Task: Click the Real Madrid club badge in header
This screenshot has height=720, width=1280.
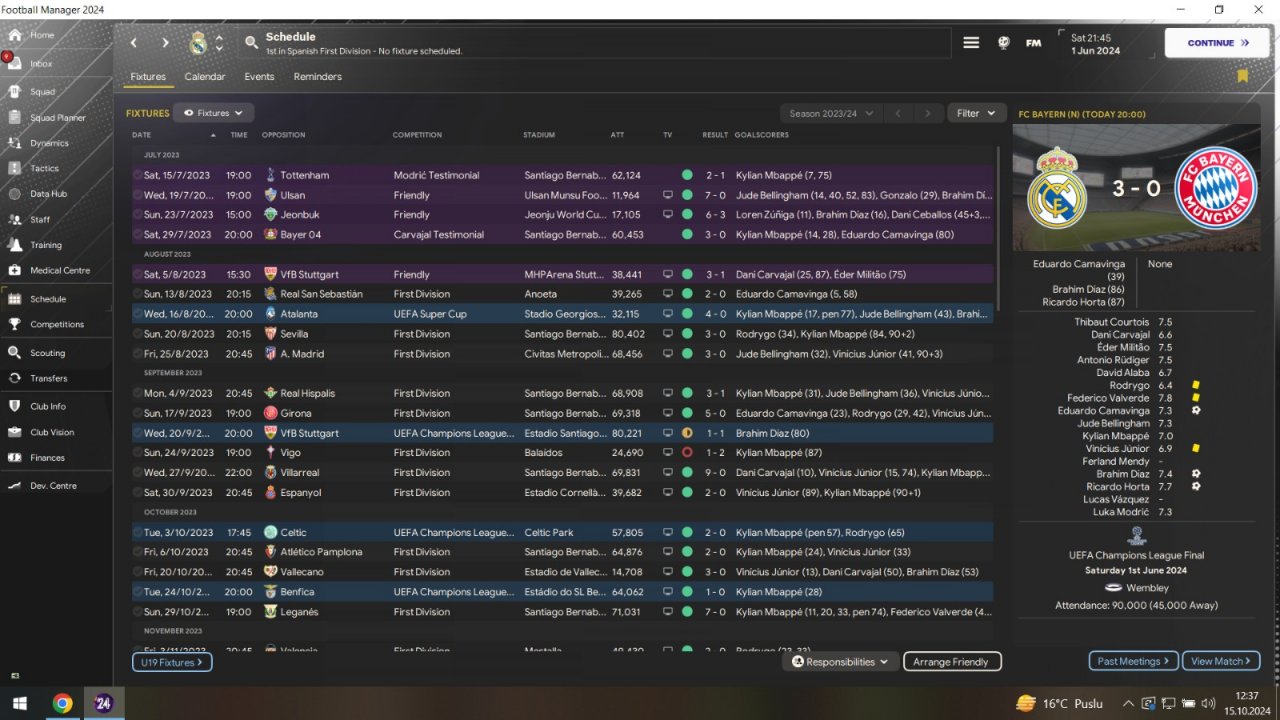Action: [x=198, y=43]
